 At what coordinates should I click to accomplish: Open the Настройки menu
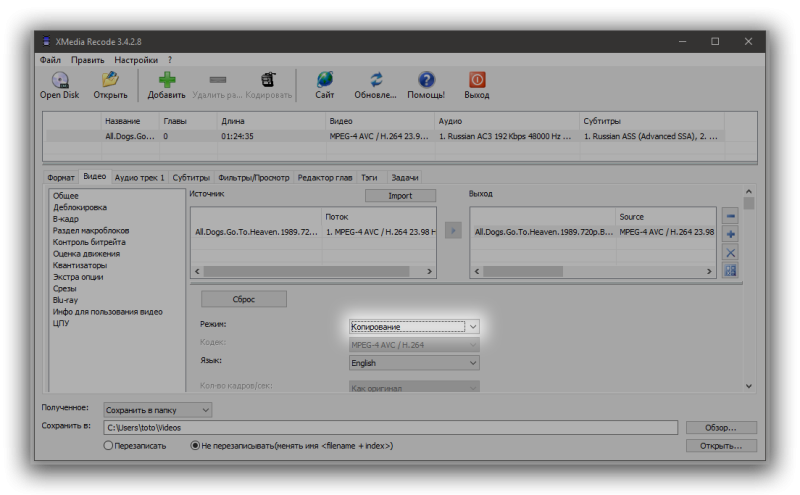click(136, 60)
